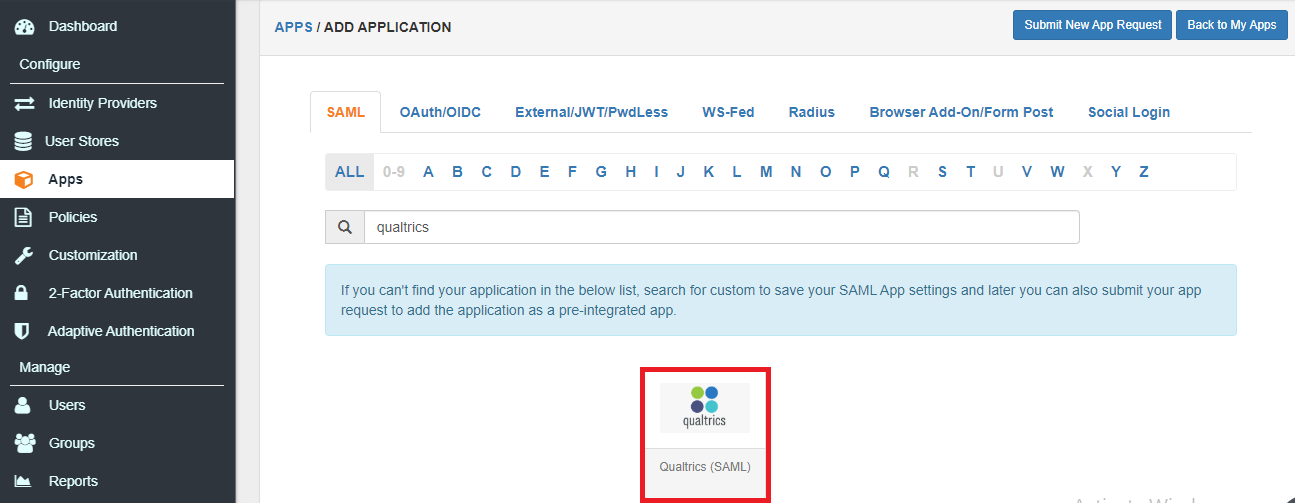Screen dimensions: 1295x503
Task: Filter apps by letter Q
Action: click(x=884, y=172)
